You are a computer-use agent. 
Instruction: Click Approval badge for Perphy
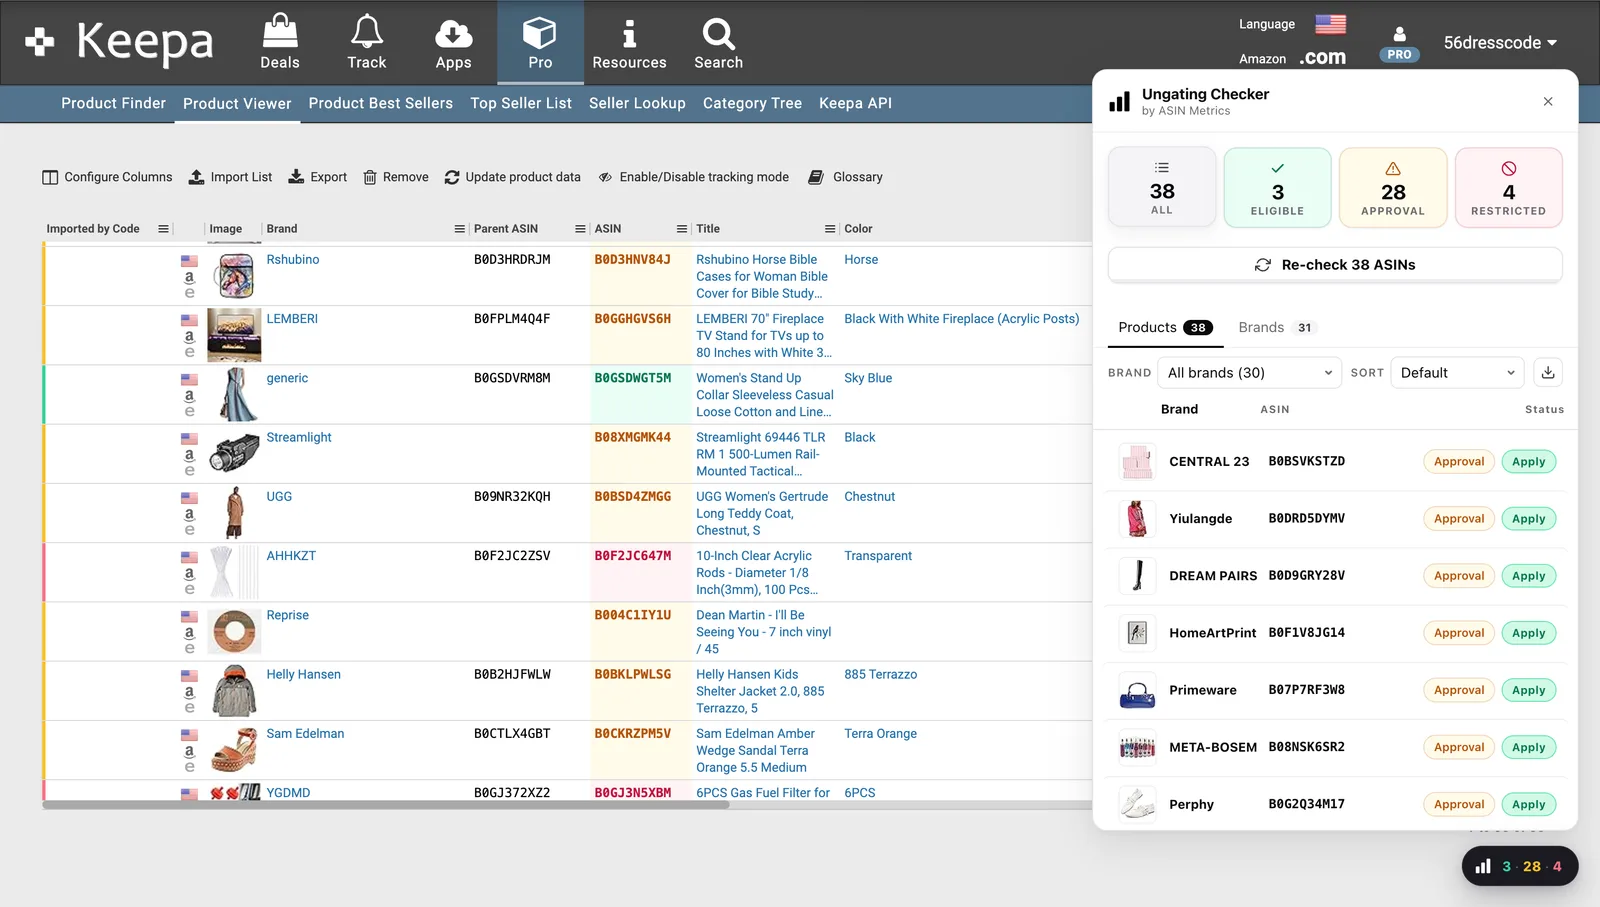point(1459,804)
